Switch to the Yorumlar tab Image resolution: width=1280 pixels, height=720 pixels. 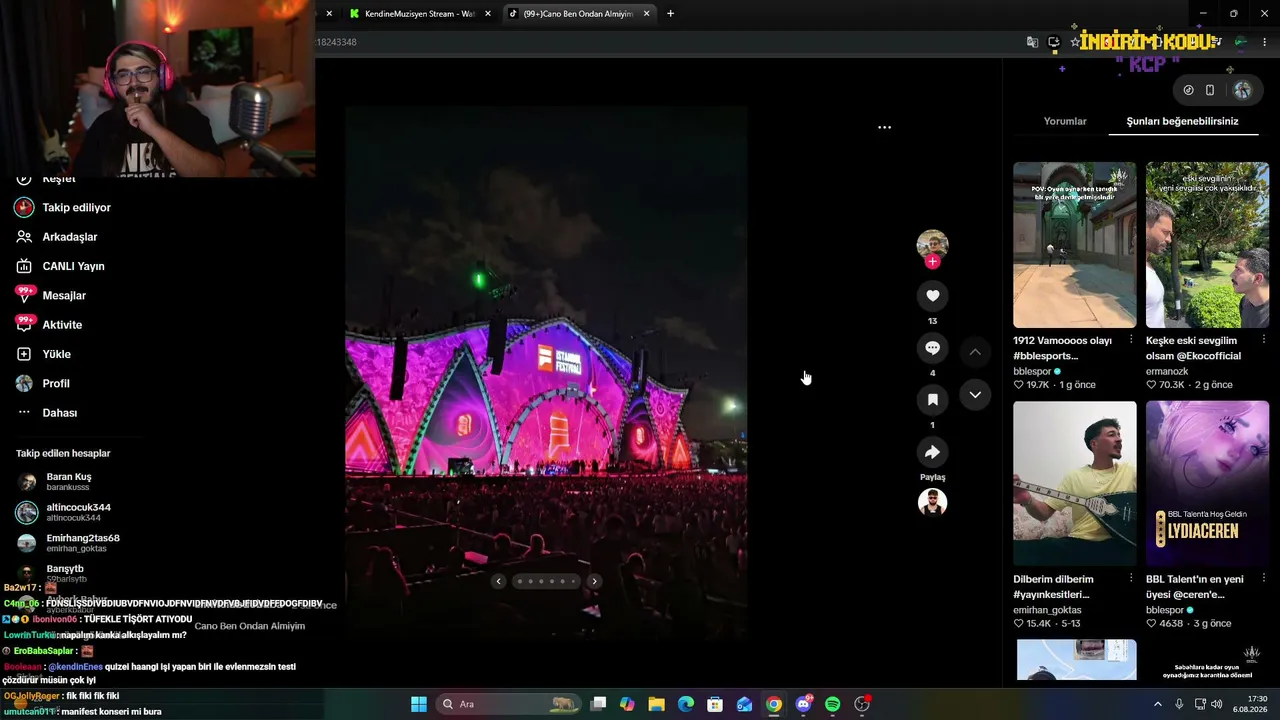[1065, 121]
